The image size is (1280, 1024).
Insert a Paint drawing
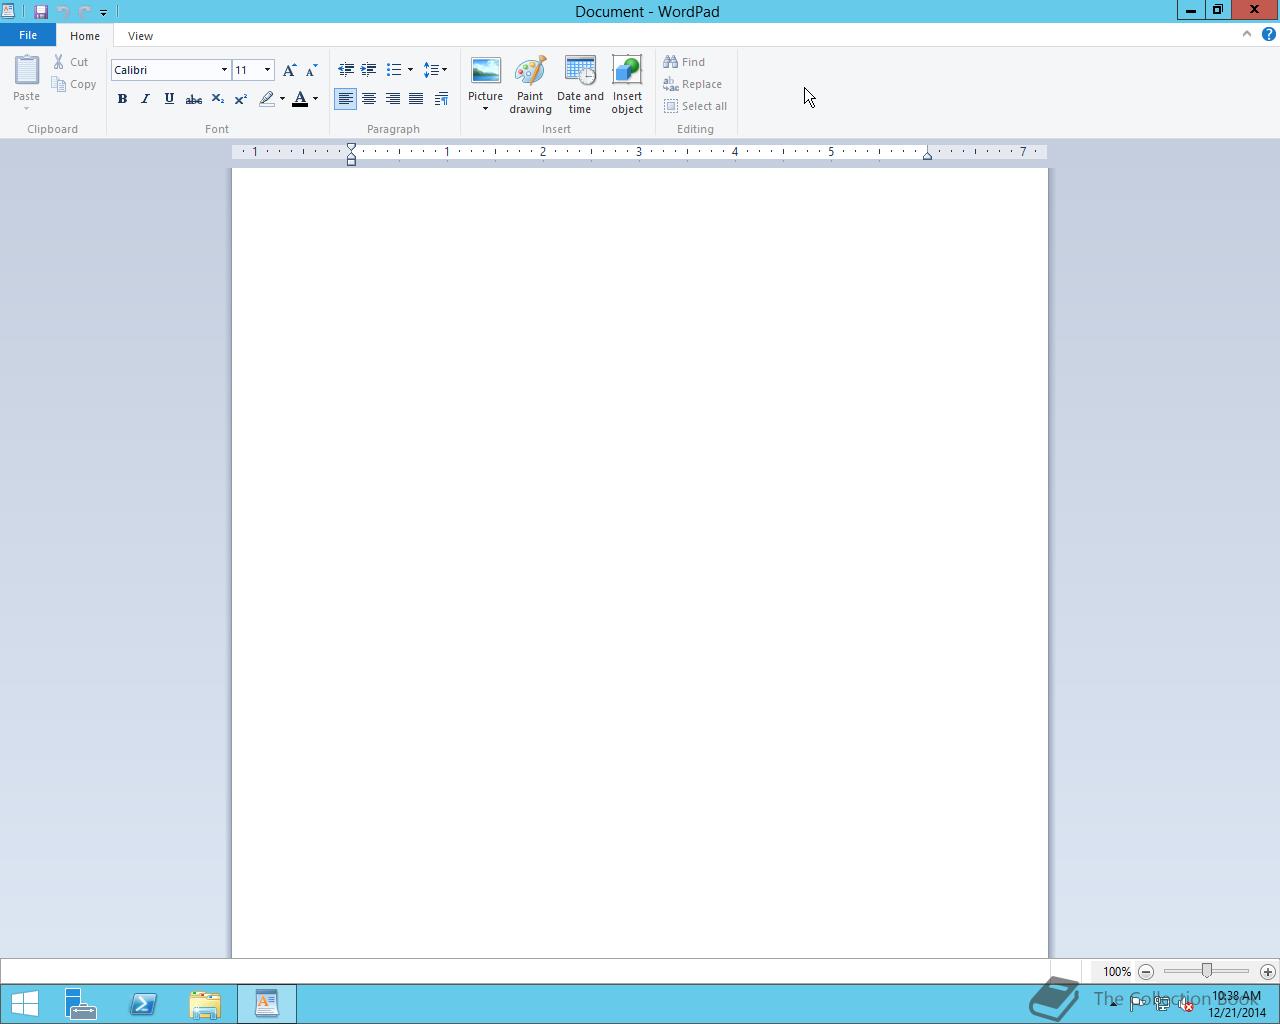pos(530,85)
